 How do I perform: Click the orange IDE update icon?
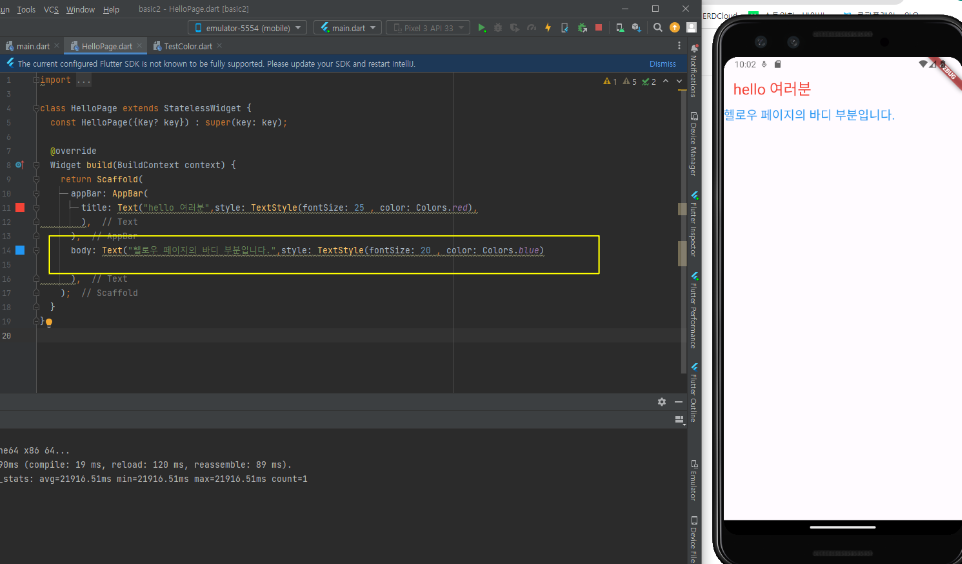tap(674, 28)
